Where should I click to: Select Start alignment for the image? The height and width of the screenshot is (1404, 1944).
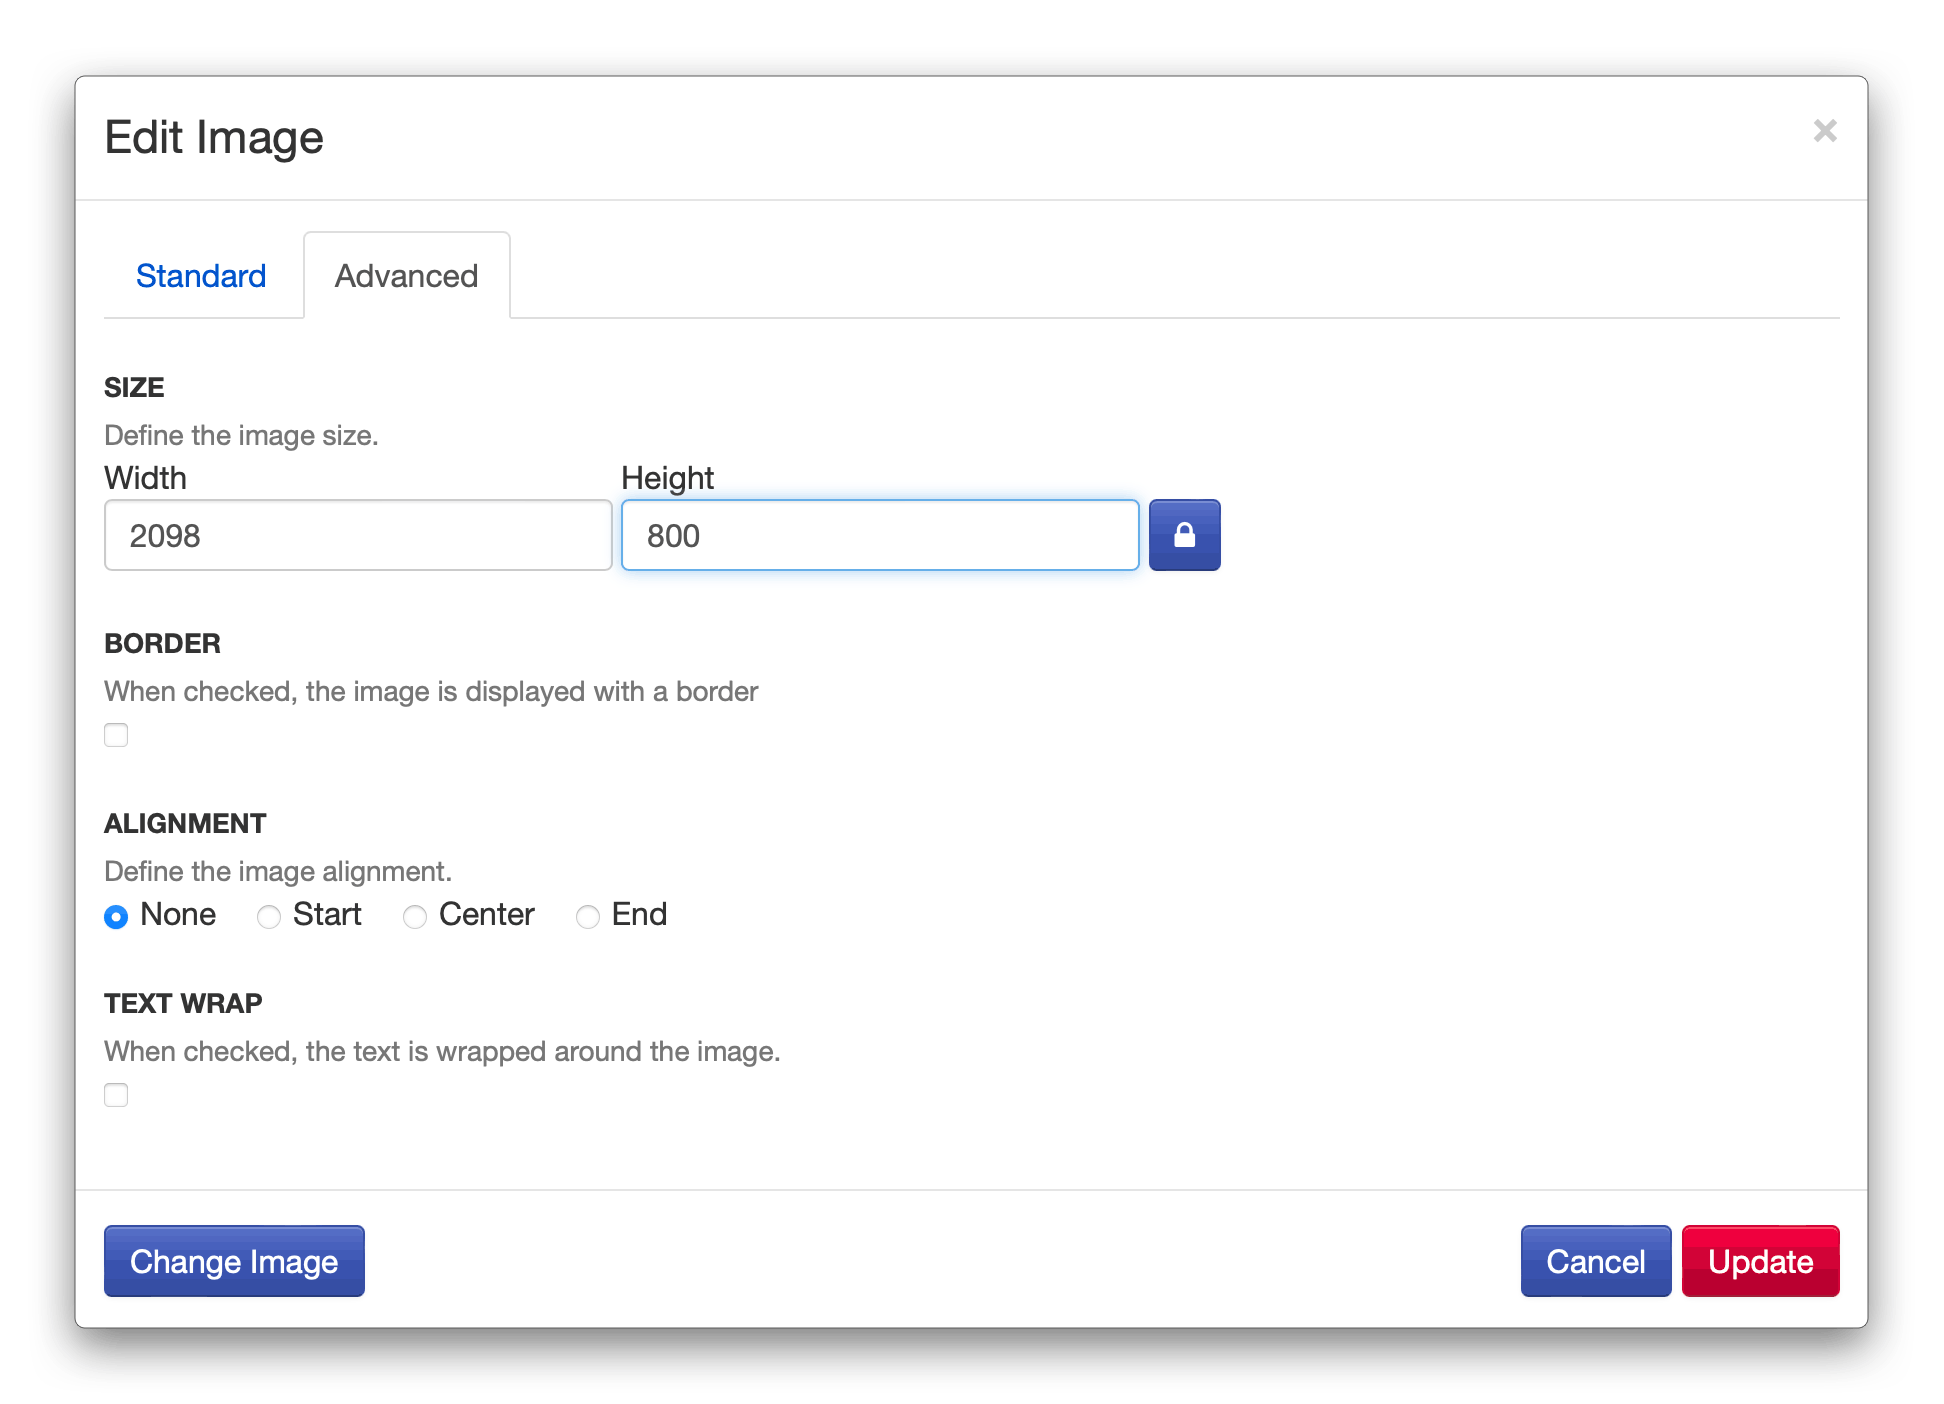point(268,916)
